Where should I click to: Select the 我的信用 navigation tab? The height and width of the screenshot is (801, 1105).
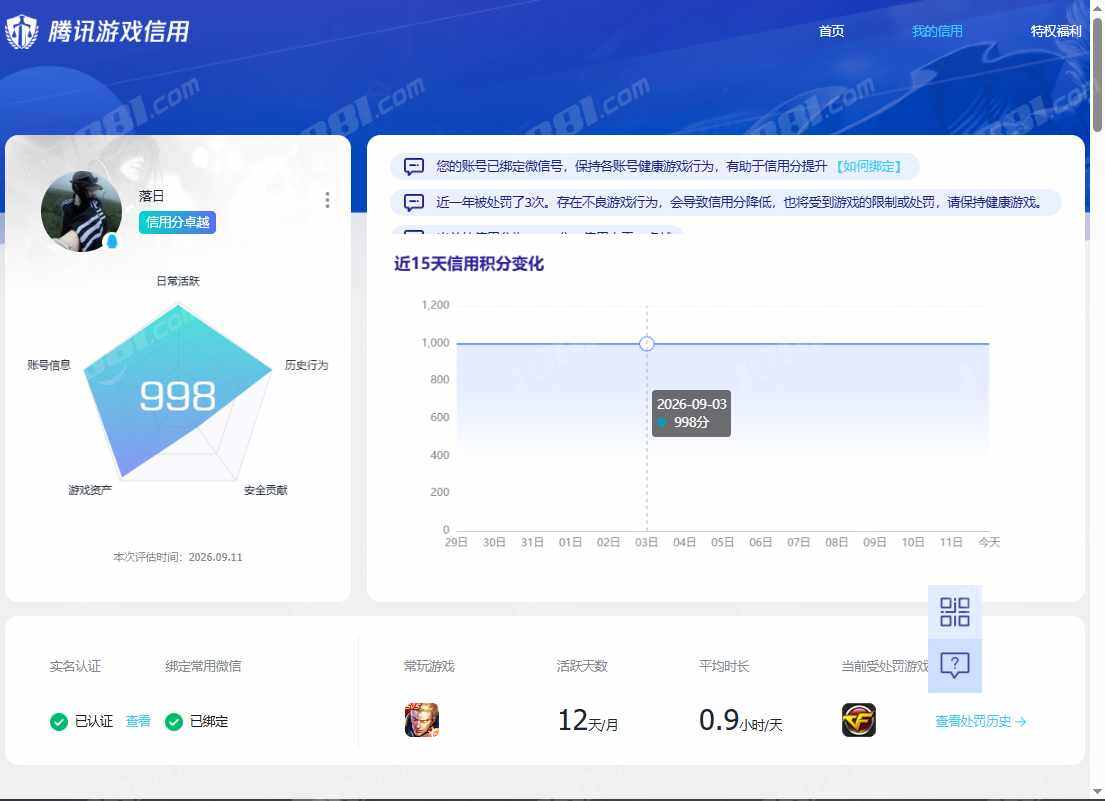coord(937,31)
